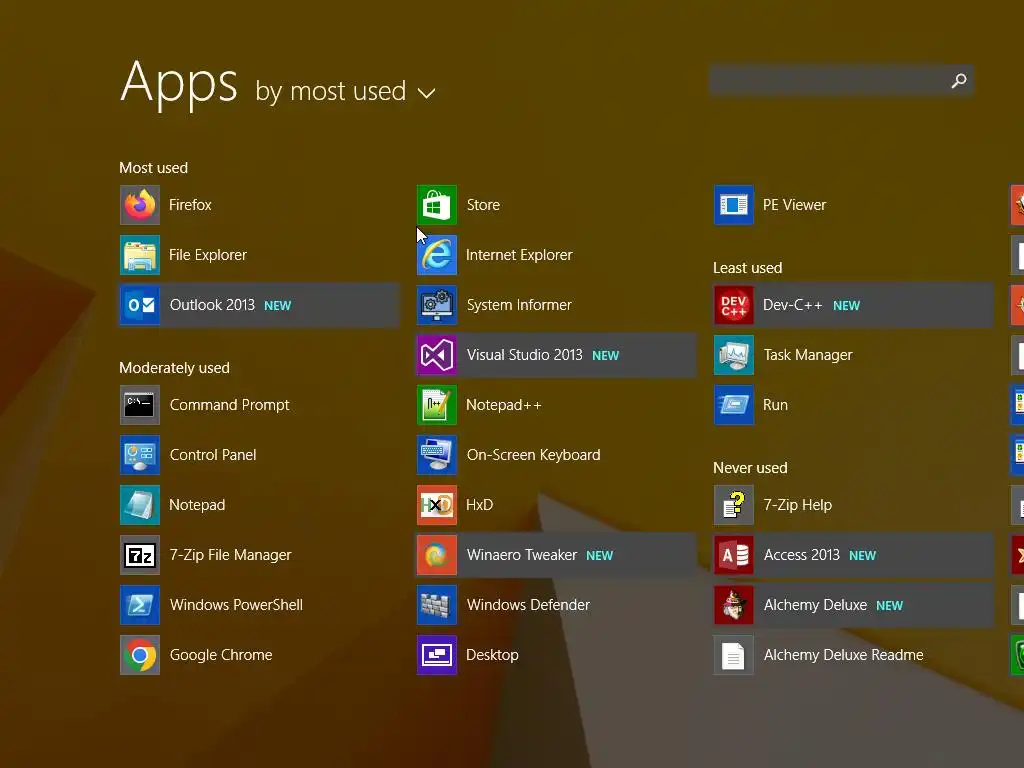Launch the Access 2013 icon
Image resolution: width=1024 pixels, height=768 pixels.
tap(734, 555)
